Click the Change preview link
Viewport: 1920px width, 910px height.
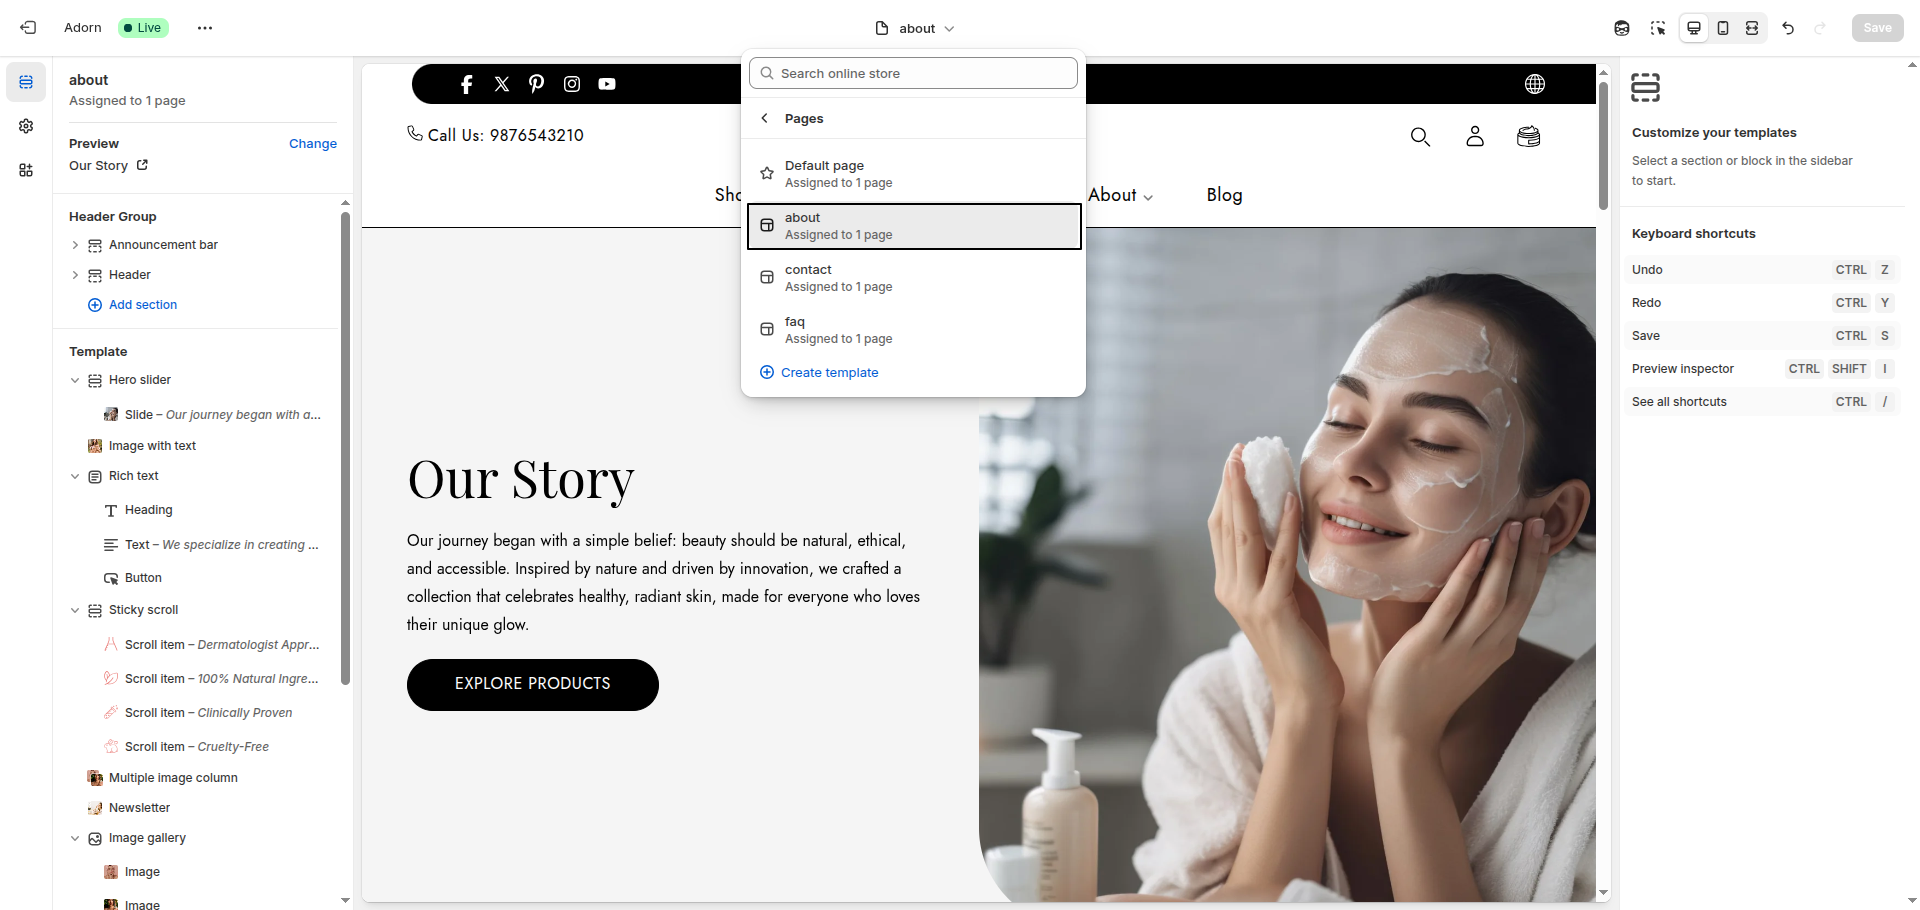tap(313, 144)
